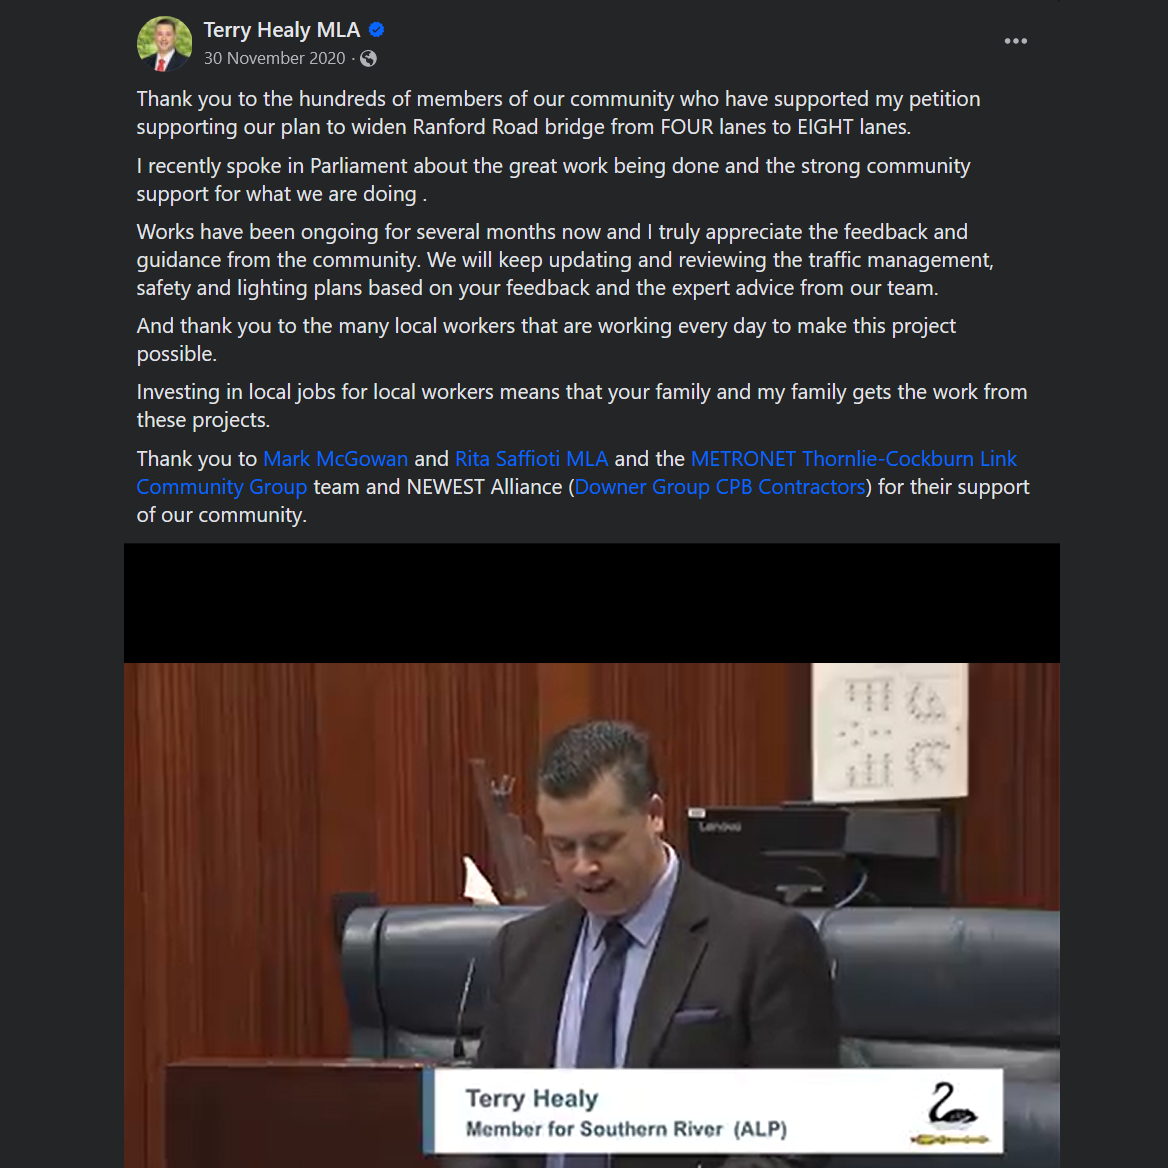1168x1168 pixels.
Task: Click the public globe audience icon
Action: point(368,58)
